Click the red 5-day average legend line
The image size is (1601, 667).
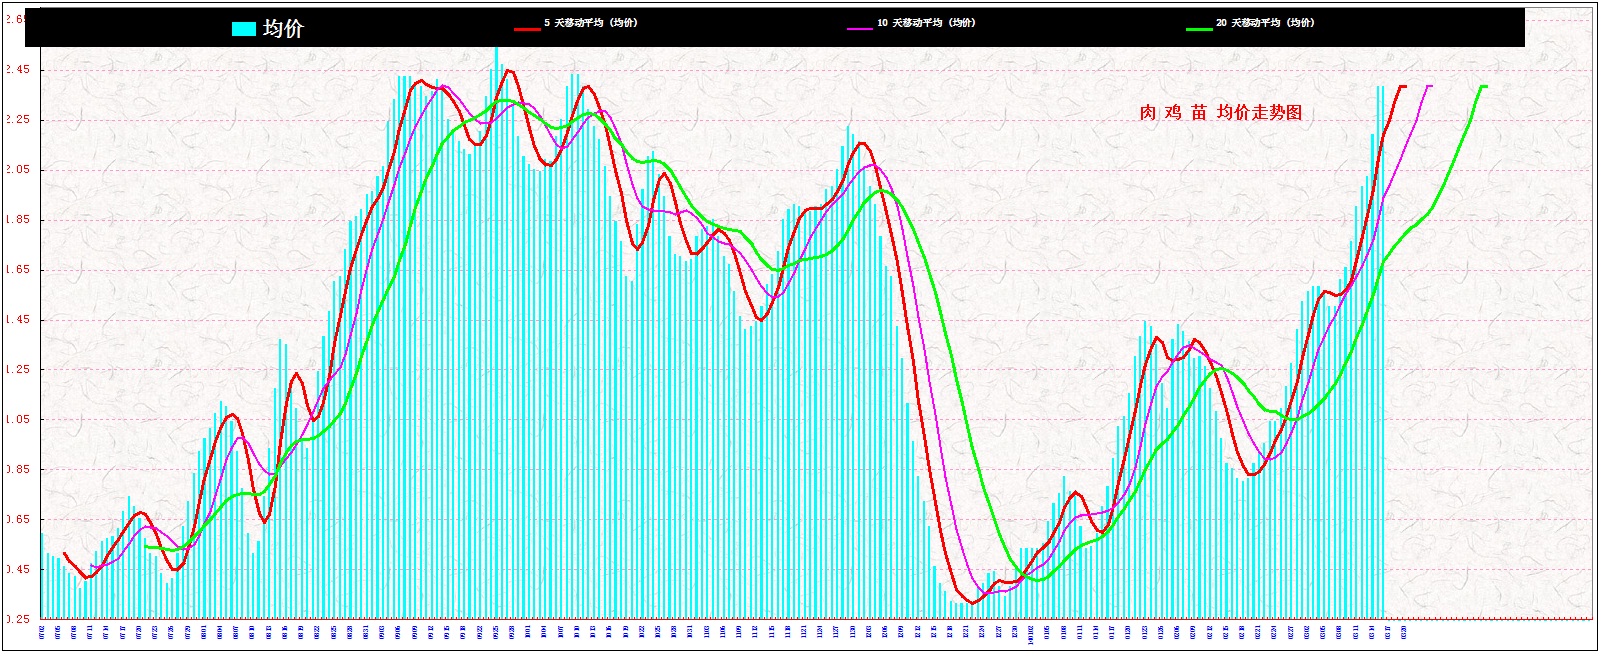tap(527, 29)
